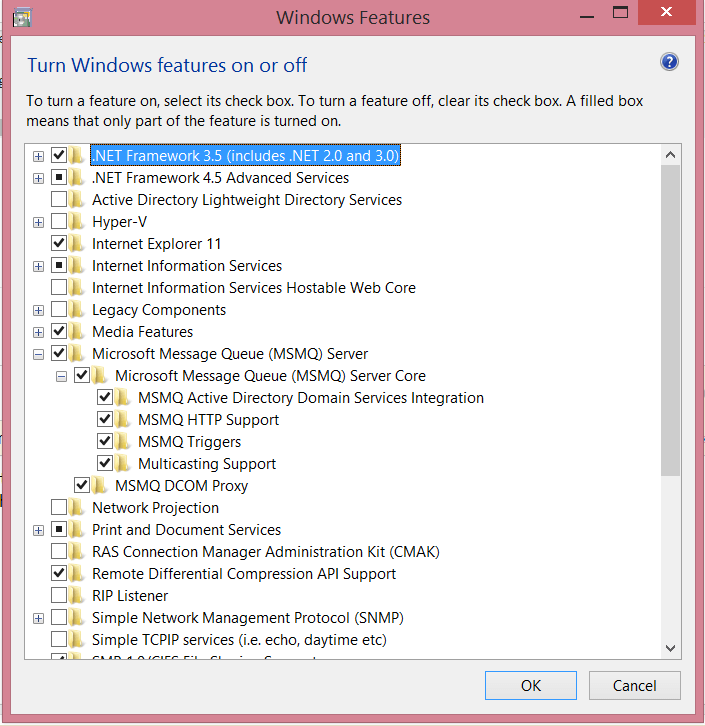Expand Legacy Components node

pyautogui.click(x=38, y=310)
